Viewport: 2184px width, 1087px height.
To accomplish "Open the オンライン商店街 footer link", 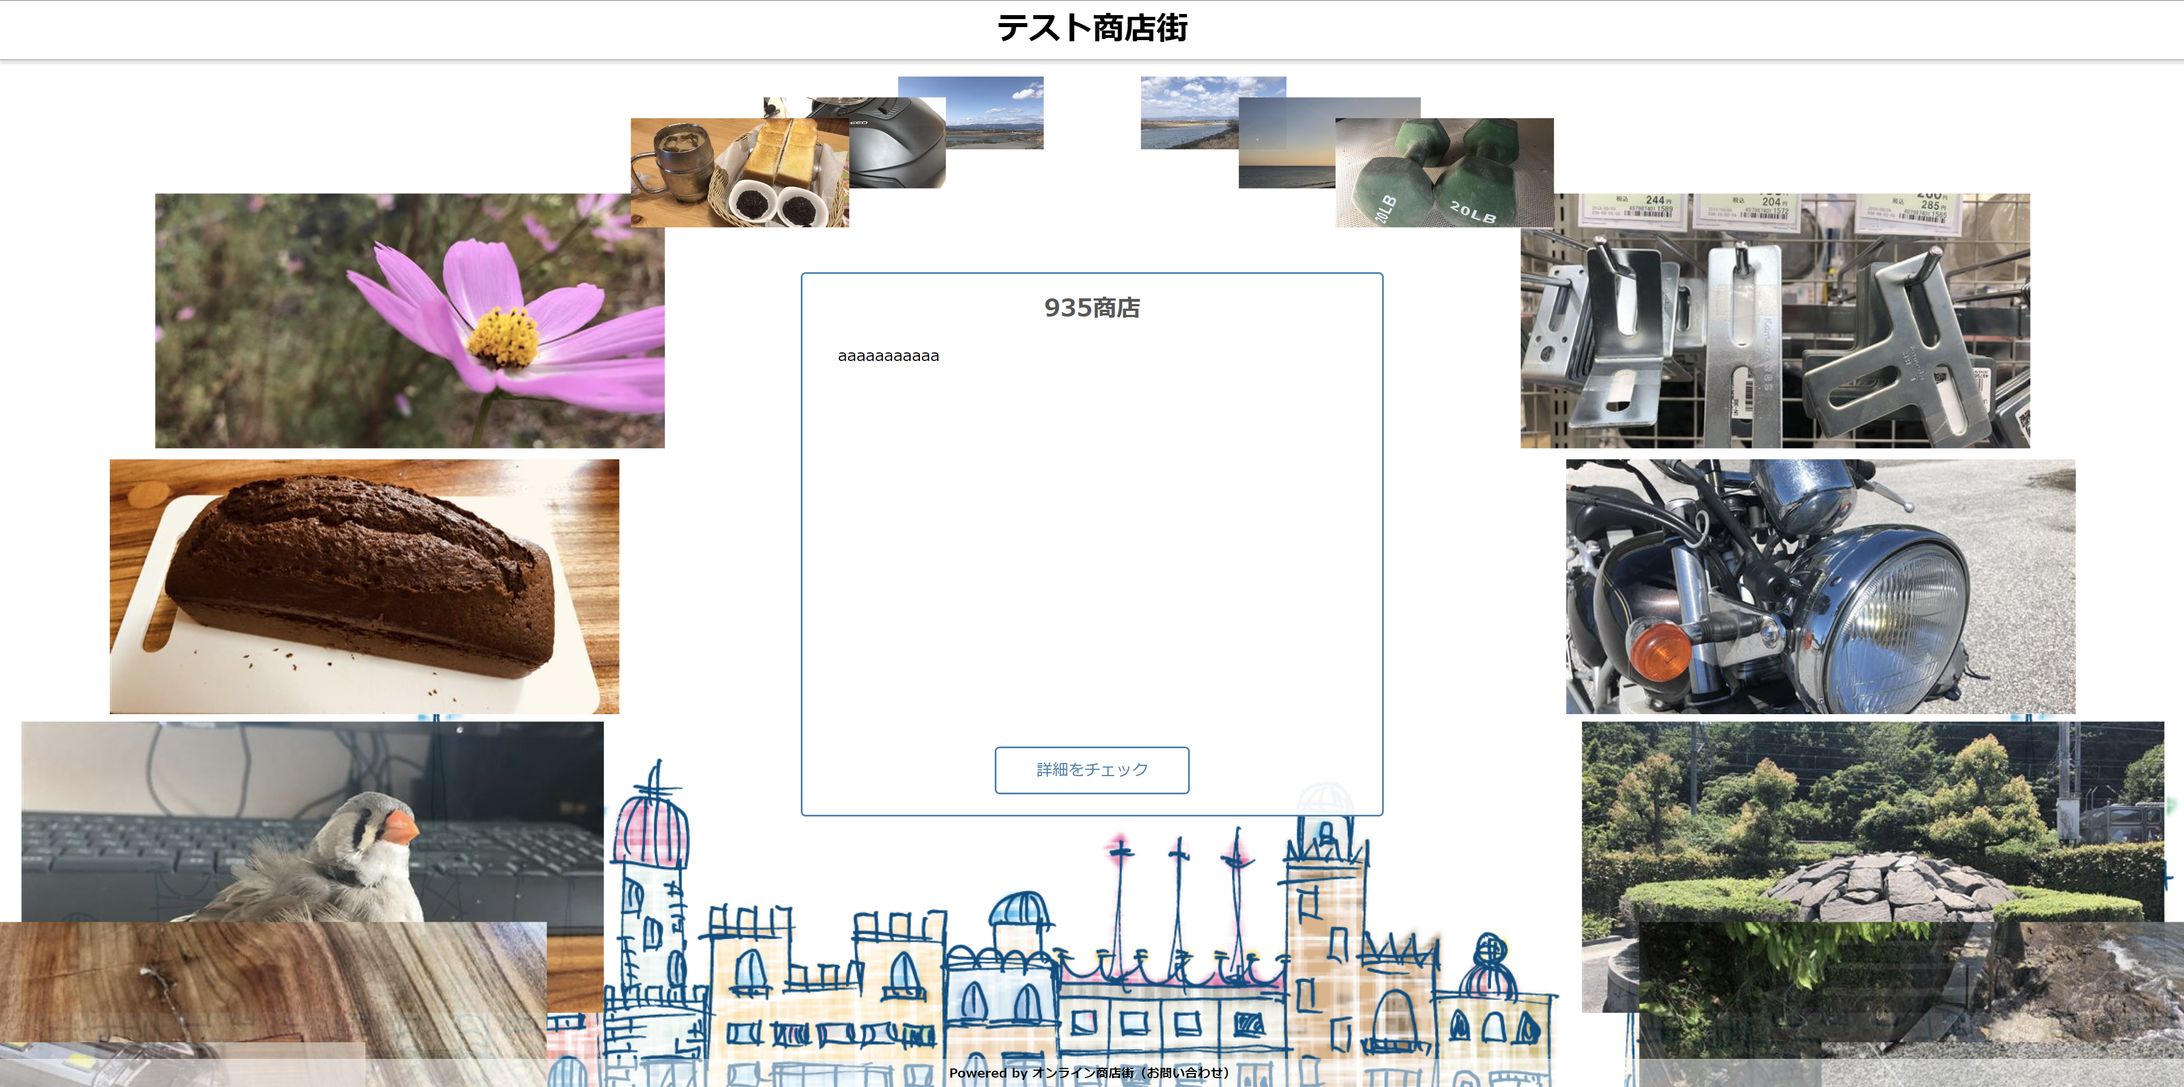I will (x=1082, y=1073).
